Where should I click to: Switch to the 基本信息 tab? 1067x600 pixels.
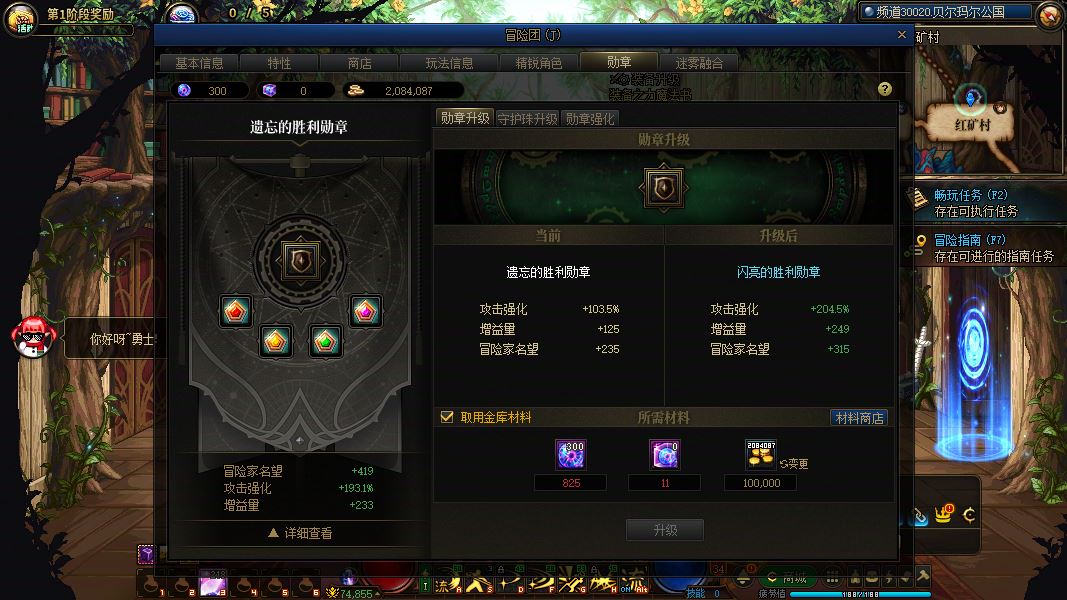(x=199, y=63)
